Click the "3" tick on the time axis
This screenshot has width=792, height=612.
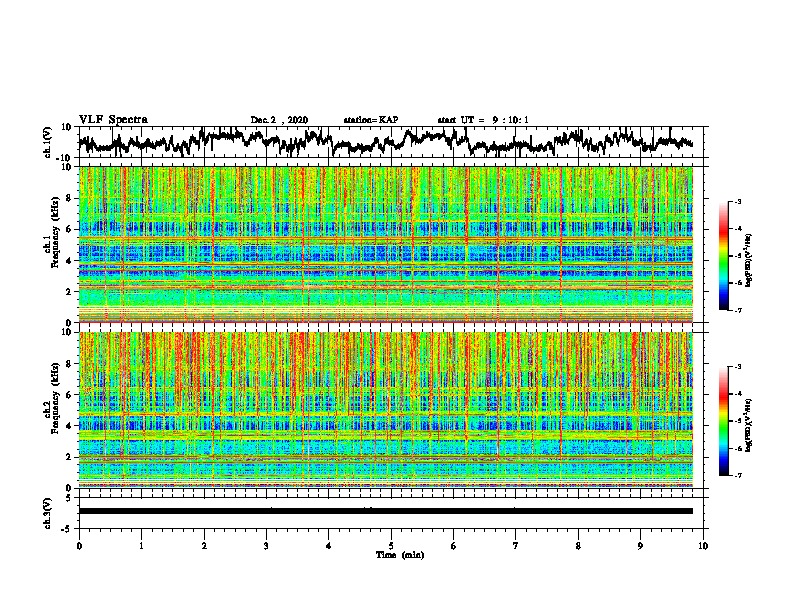[266, 546]
